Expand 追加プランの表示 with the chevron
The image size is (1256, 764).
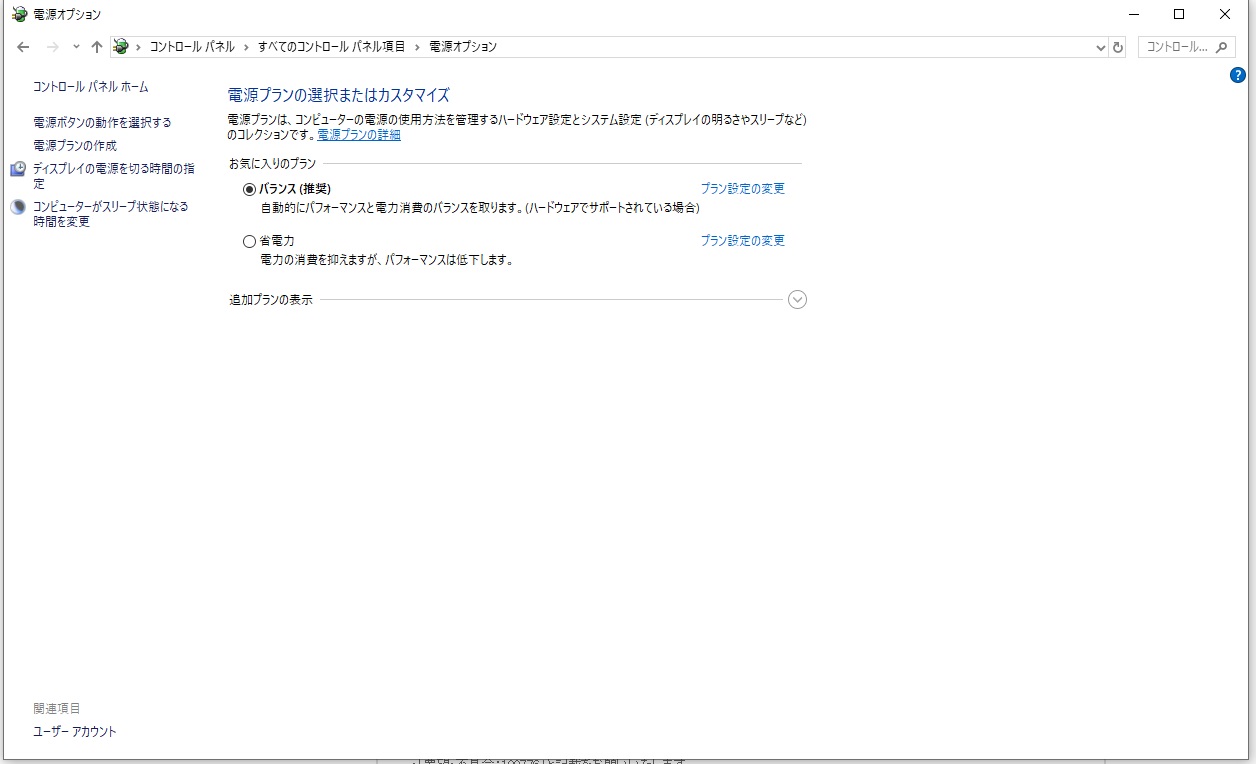tap(797, 300)
